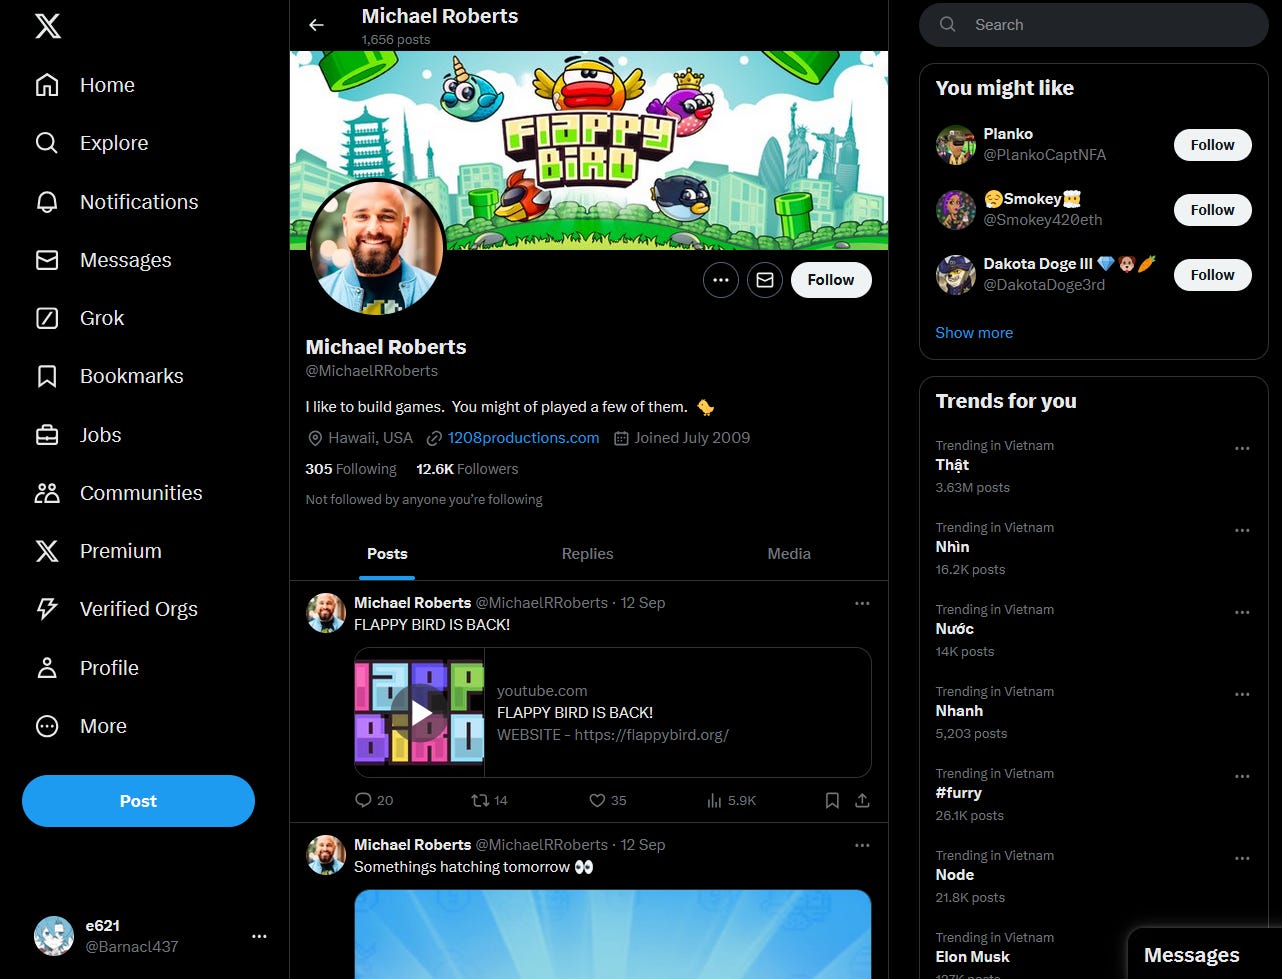
Task: Open Grok from the sidebar
Action: pyautogui.click(x=79, y=318)
